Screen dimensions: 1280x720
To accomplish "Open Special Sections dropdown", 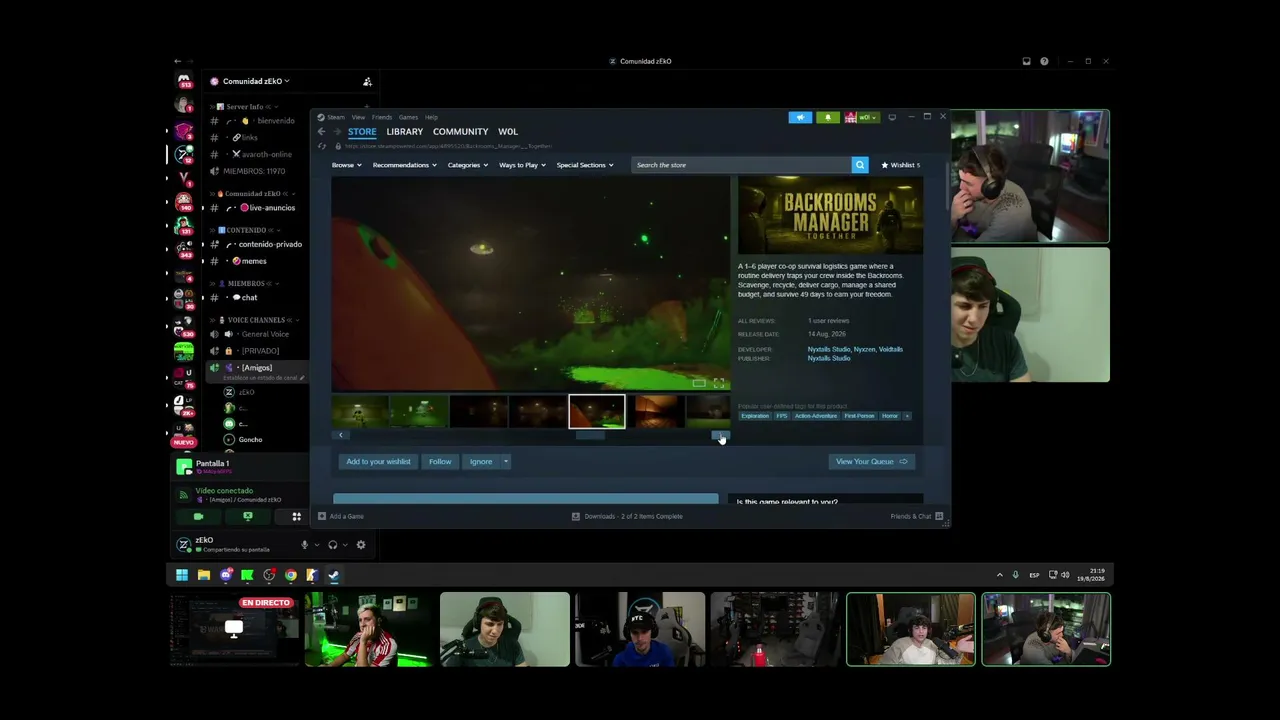I will tap(584, 165).
